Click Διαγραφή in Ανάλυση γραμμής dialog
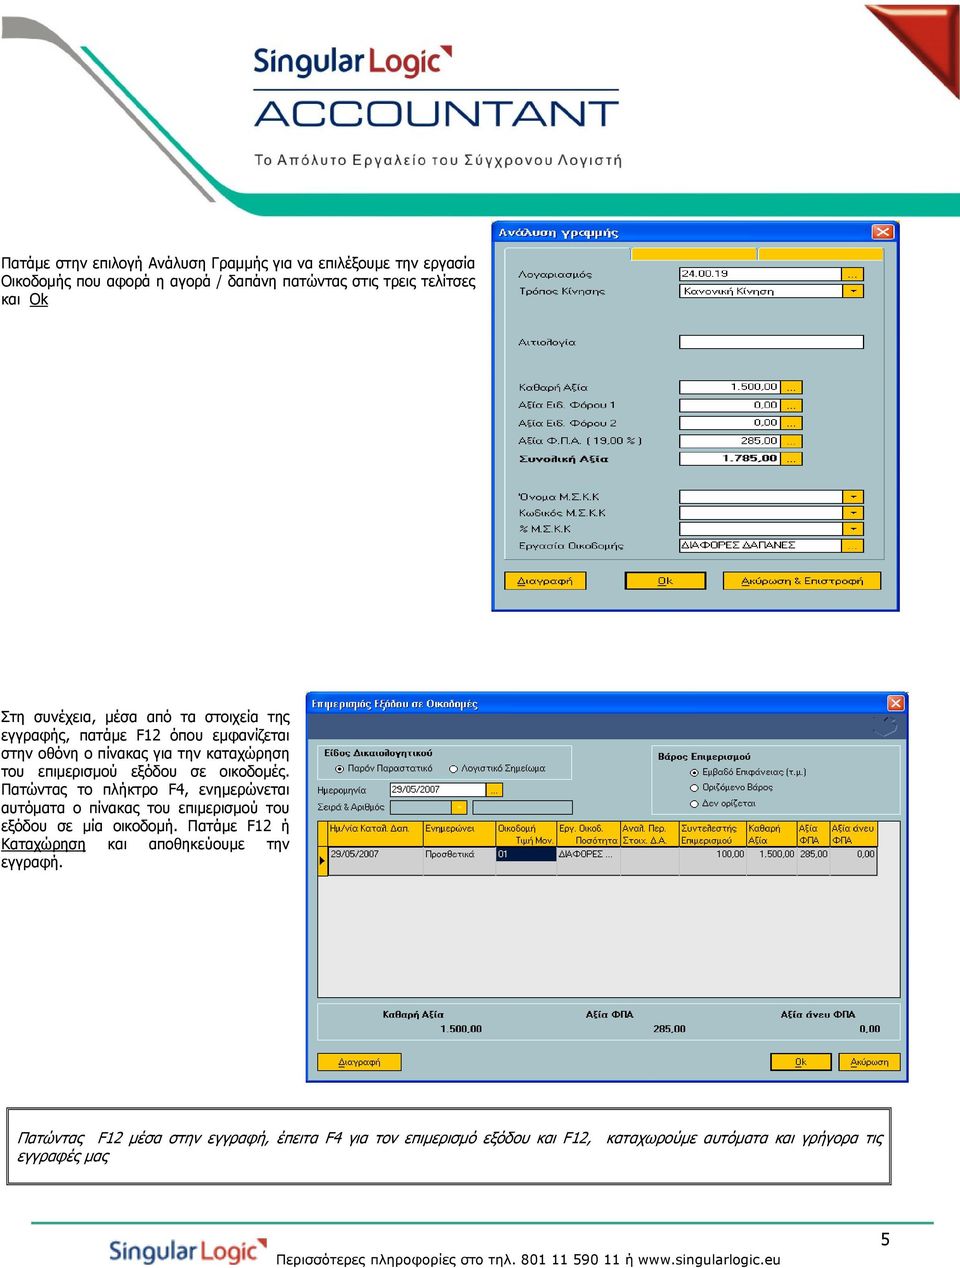 coord(545,581)
